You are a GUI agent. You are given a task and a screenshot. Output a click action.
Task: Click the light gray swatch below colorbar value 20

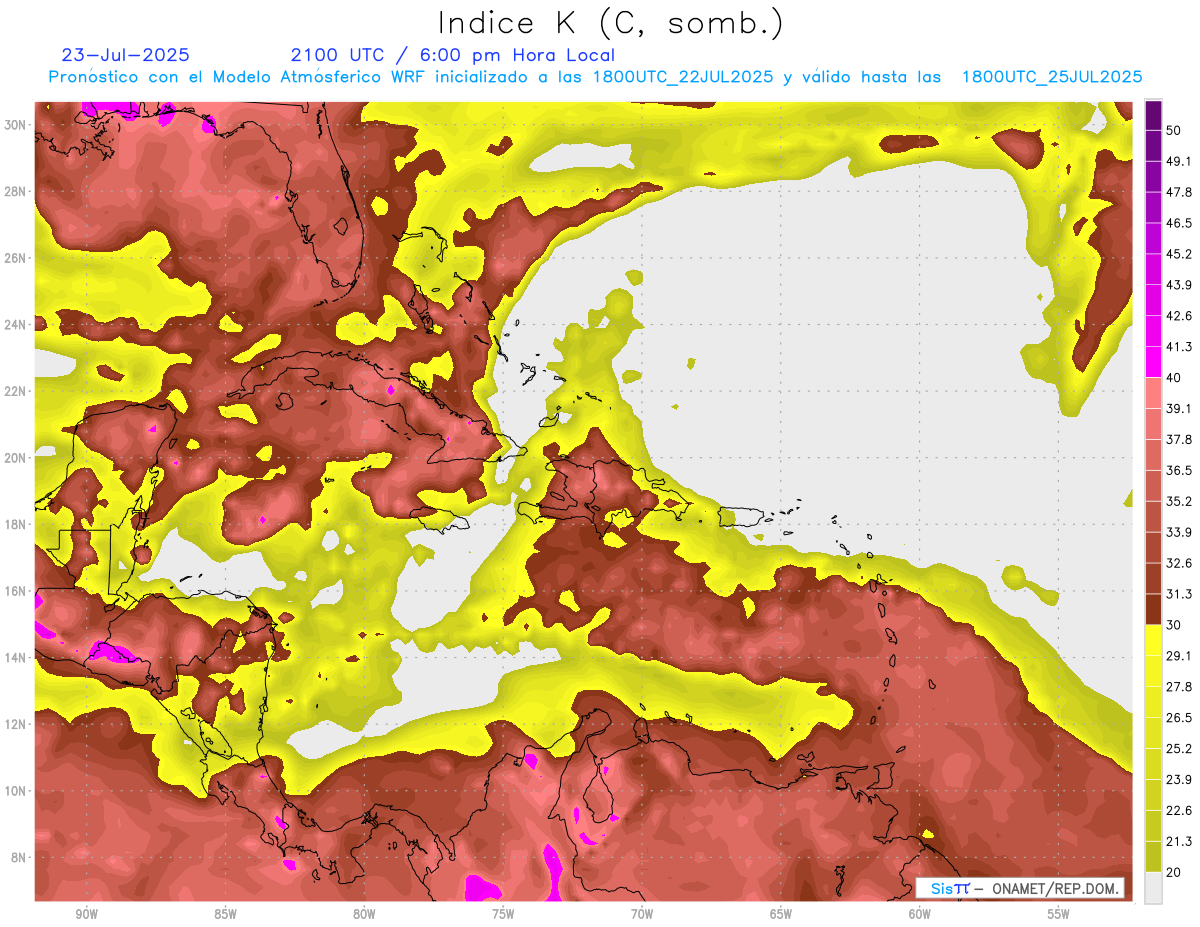pos(1153,888)
